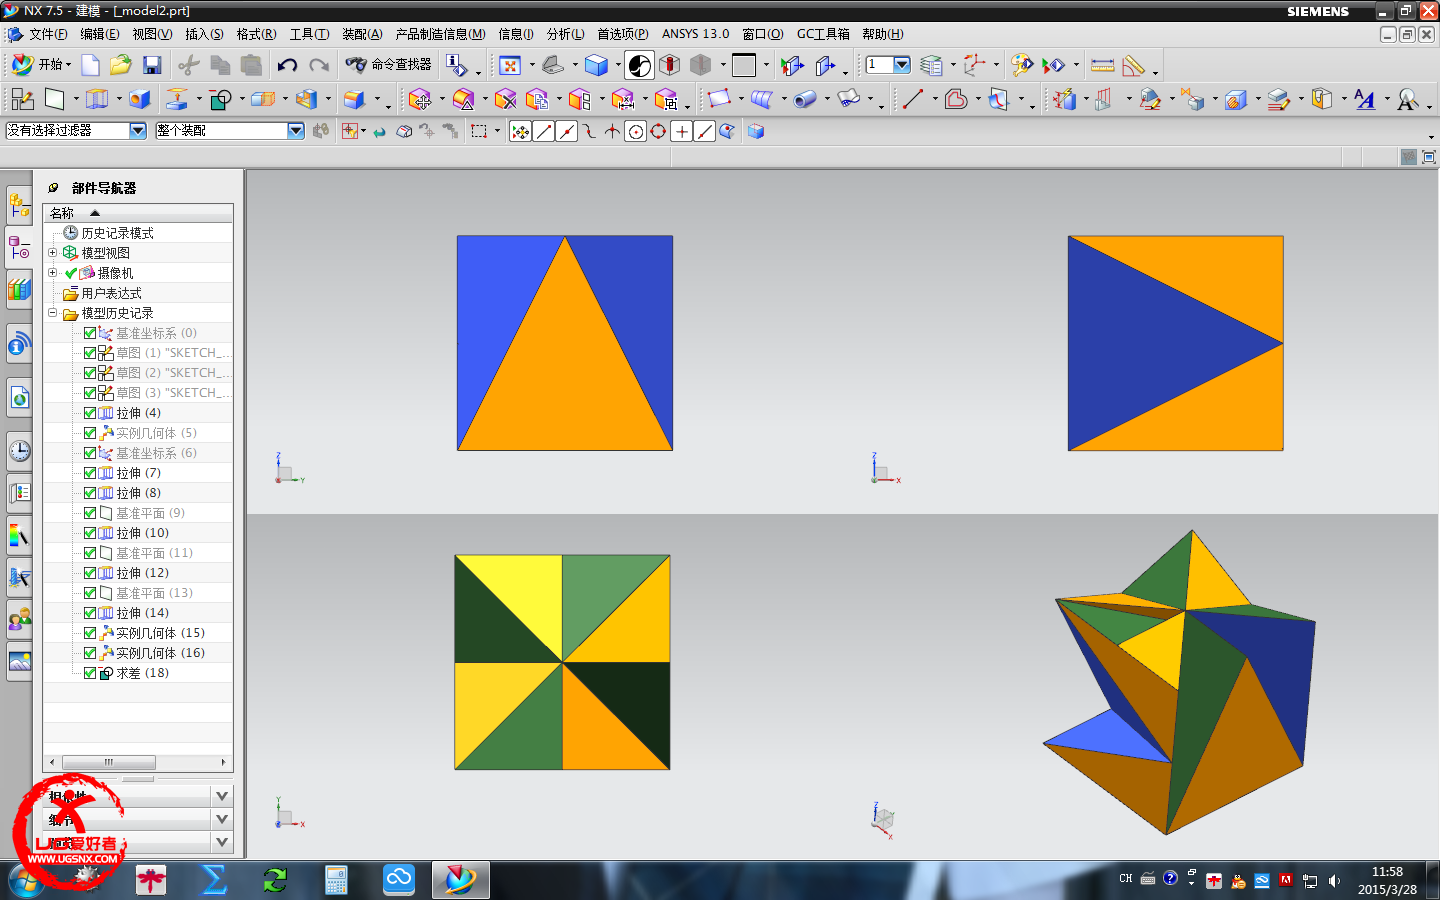The image size is (1440, 900).
Task: Open the GC工具箱 menu
Action: 823,34
